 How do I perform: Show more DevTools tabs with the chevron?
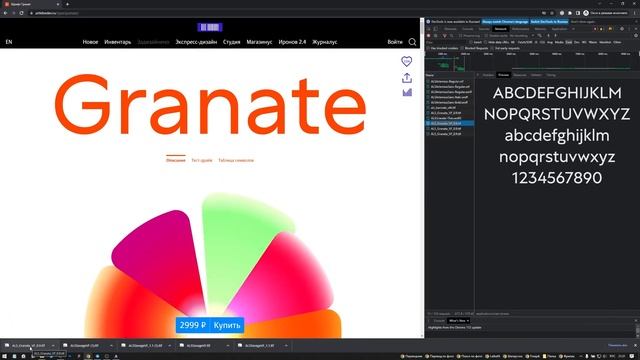point(573,29)
